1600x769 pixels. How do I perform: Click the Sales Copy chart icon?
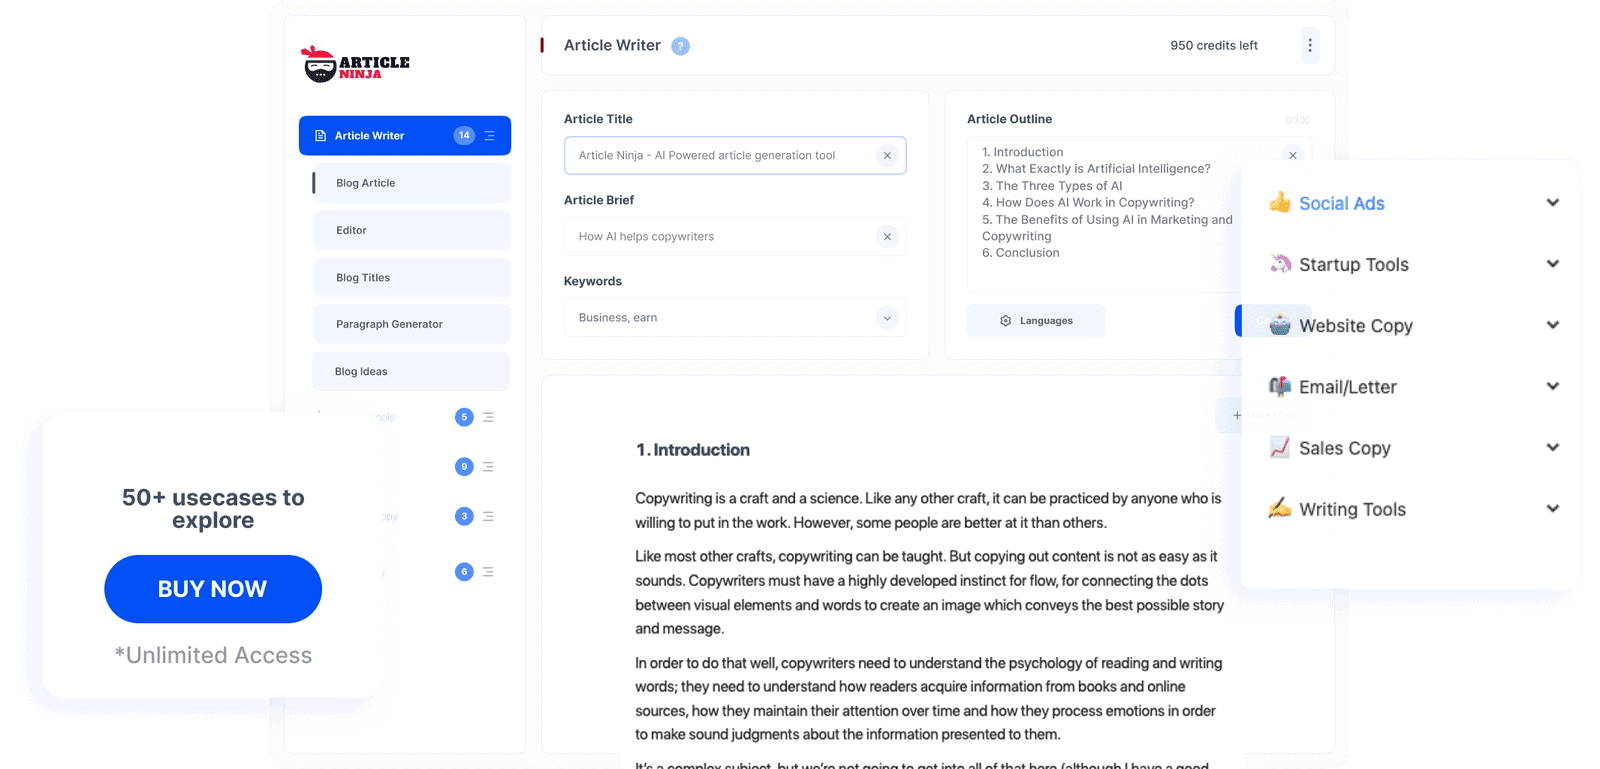coord(1280,447)
